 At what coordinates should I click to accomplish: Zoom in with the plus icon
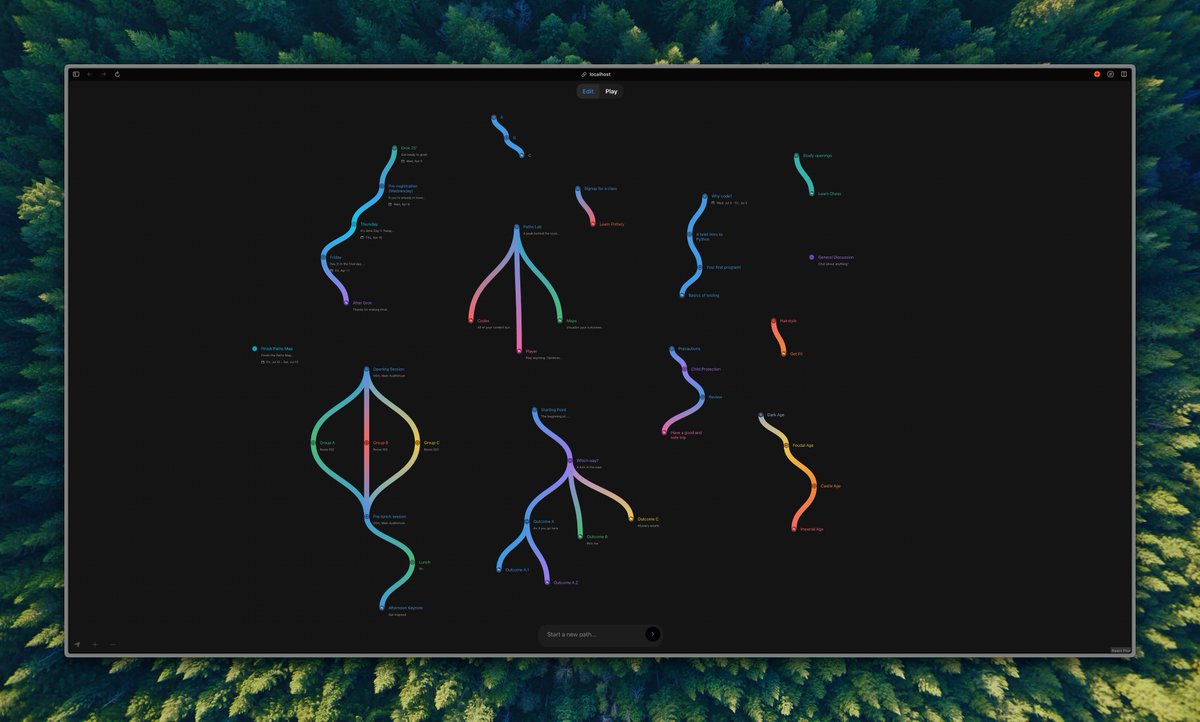[x=95, y=644]
